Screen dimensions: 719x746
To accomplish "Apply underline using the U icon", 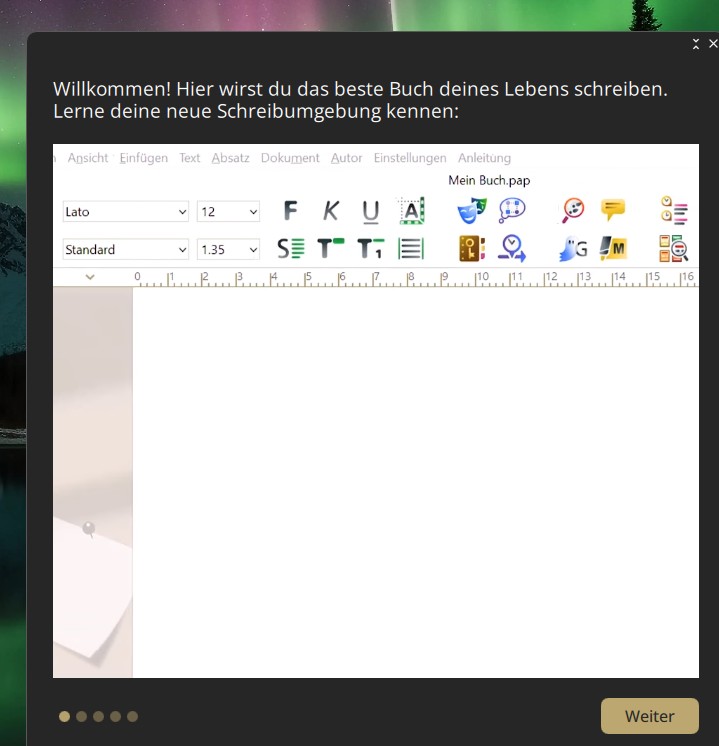I will (371, 211).
